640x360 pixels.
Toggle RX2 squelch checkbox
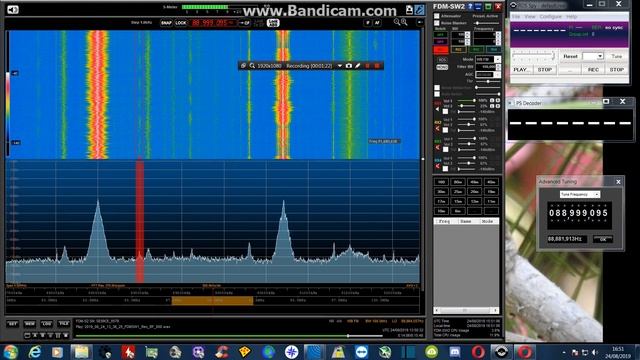click(x=446, y=130)
